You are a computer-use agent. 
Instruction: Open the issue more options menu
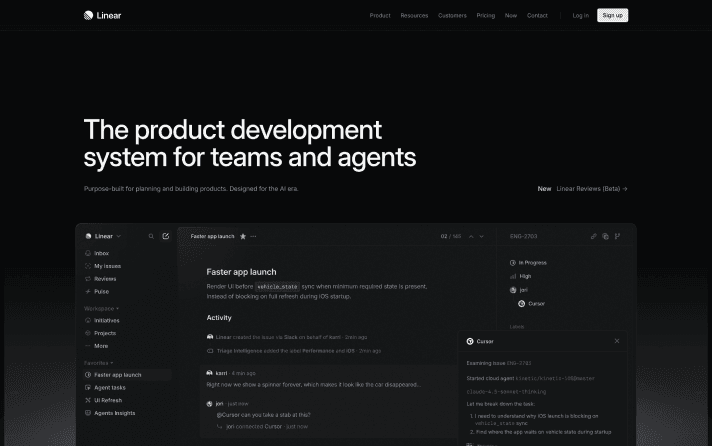(253, 236)
